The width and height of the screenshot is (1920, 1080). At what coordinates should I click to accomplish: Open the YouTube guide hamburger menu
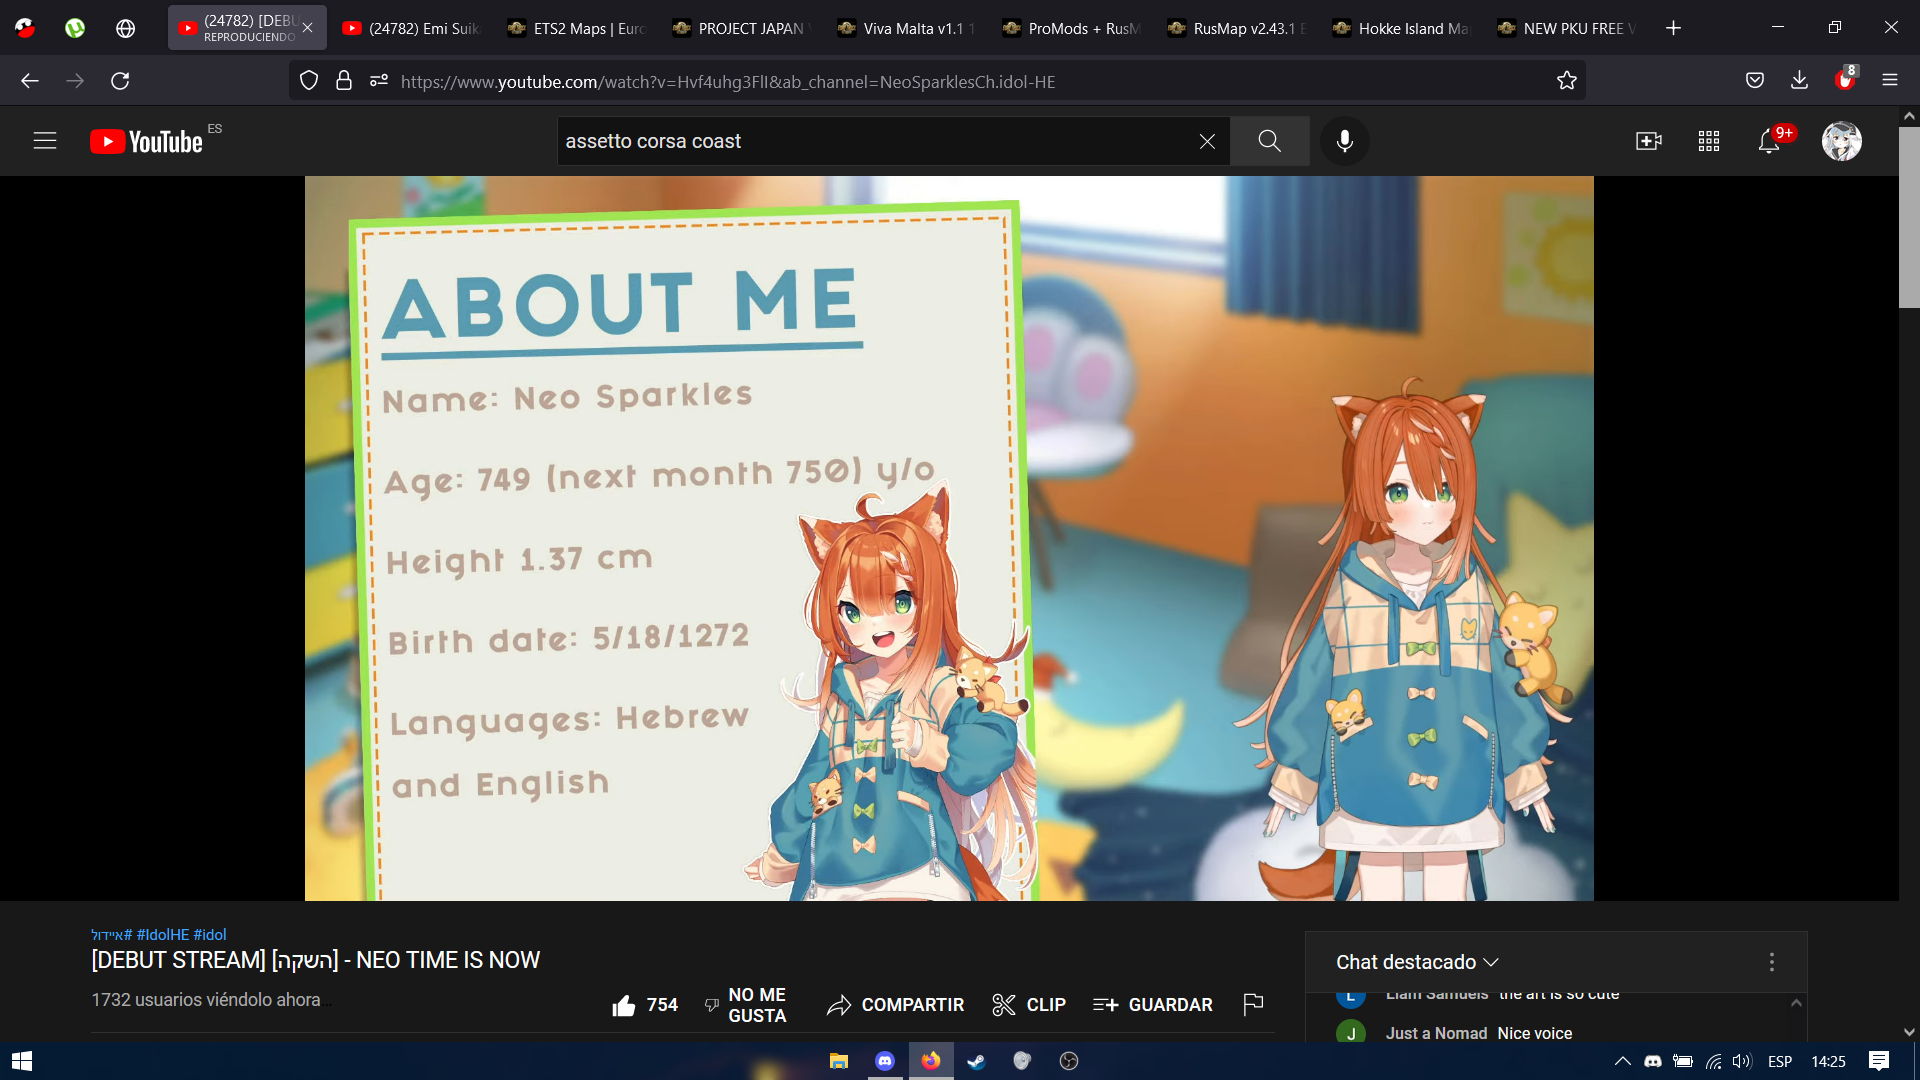(x=45, y=141)
